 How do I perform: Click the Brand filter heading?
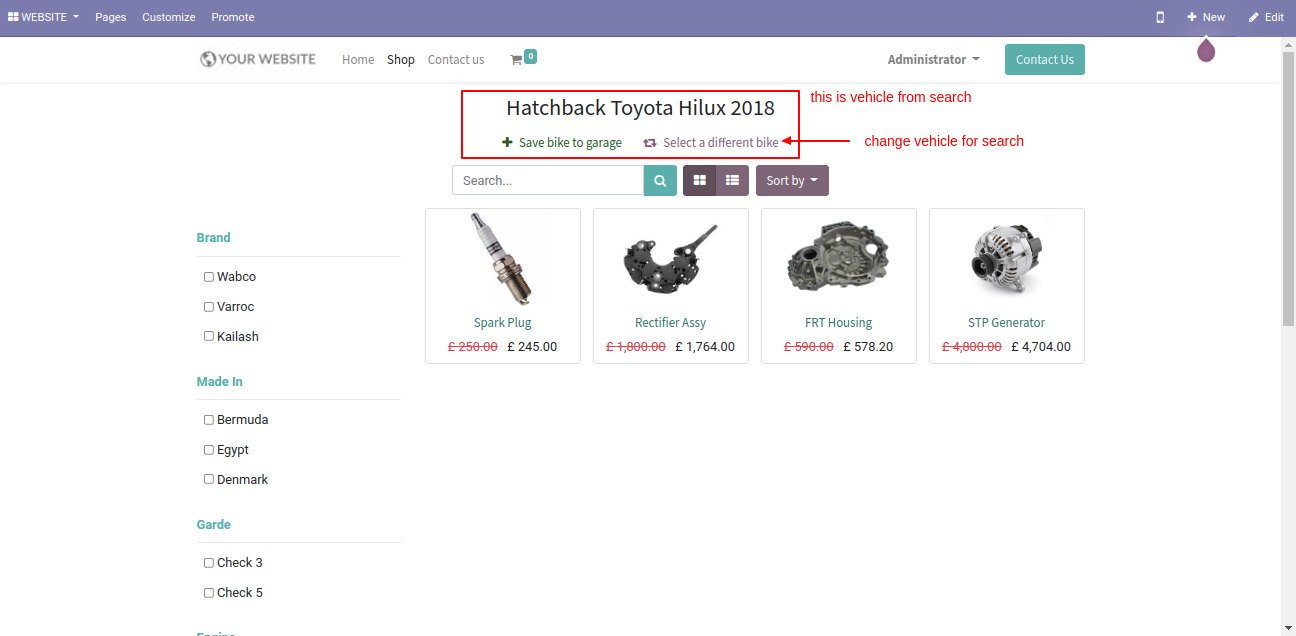[214, 238]
